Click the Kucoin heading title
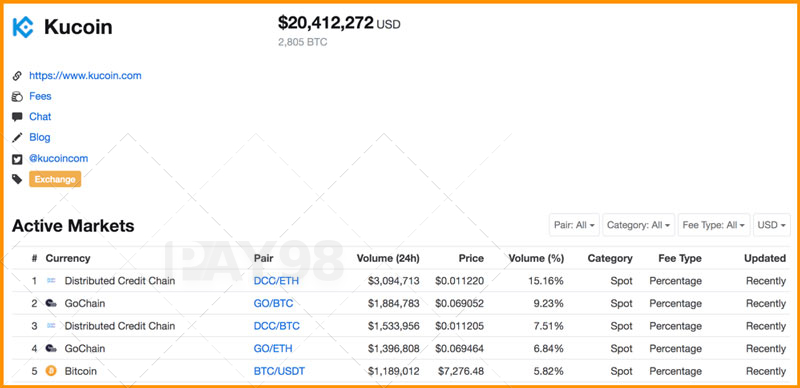 tap(78, 27)
